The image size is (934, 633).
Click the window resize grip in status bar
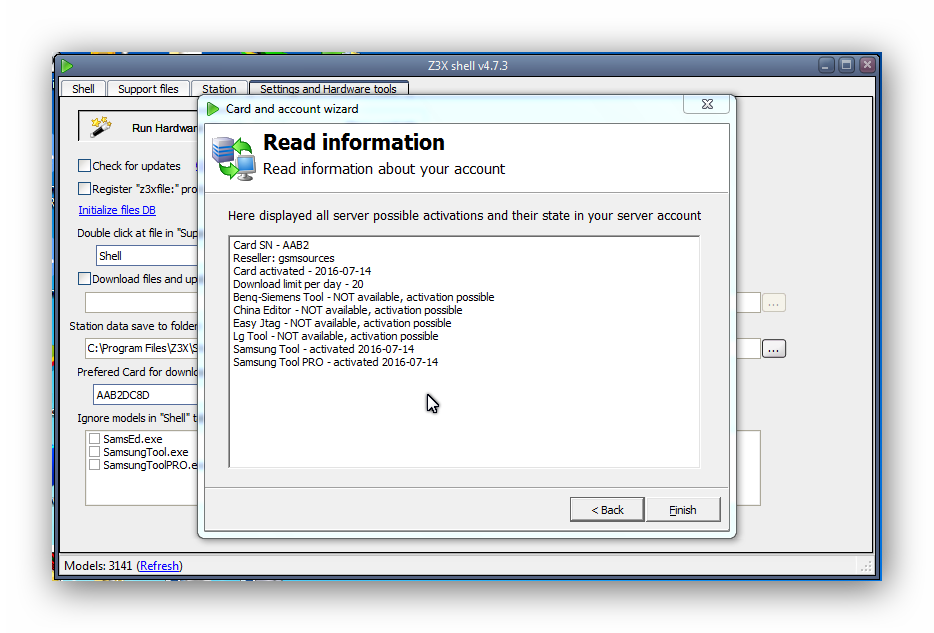(x=866, y=566)
